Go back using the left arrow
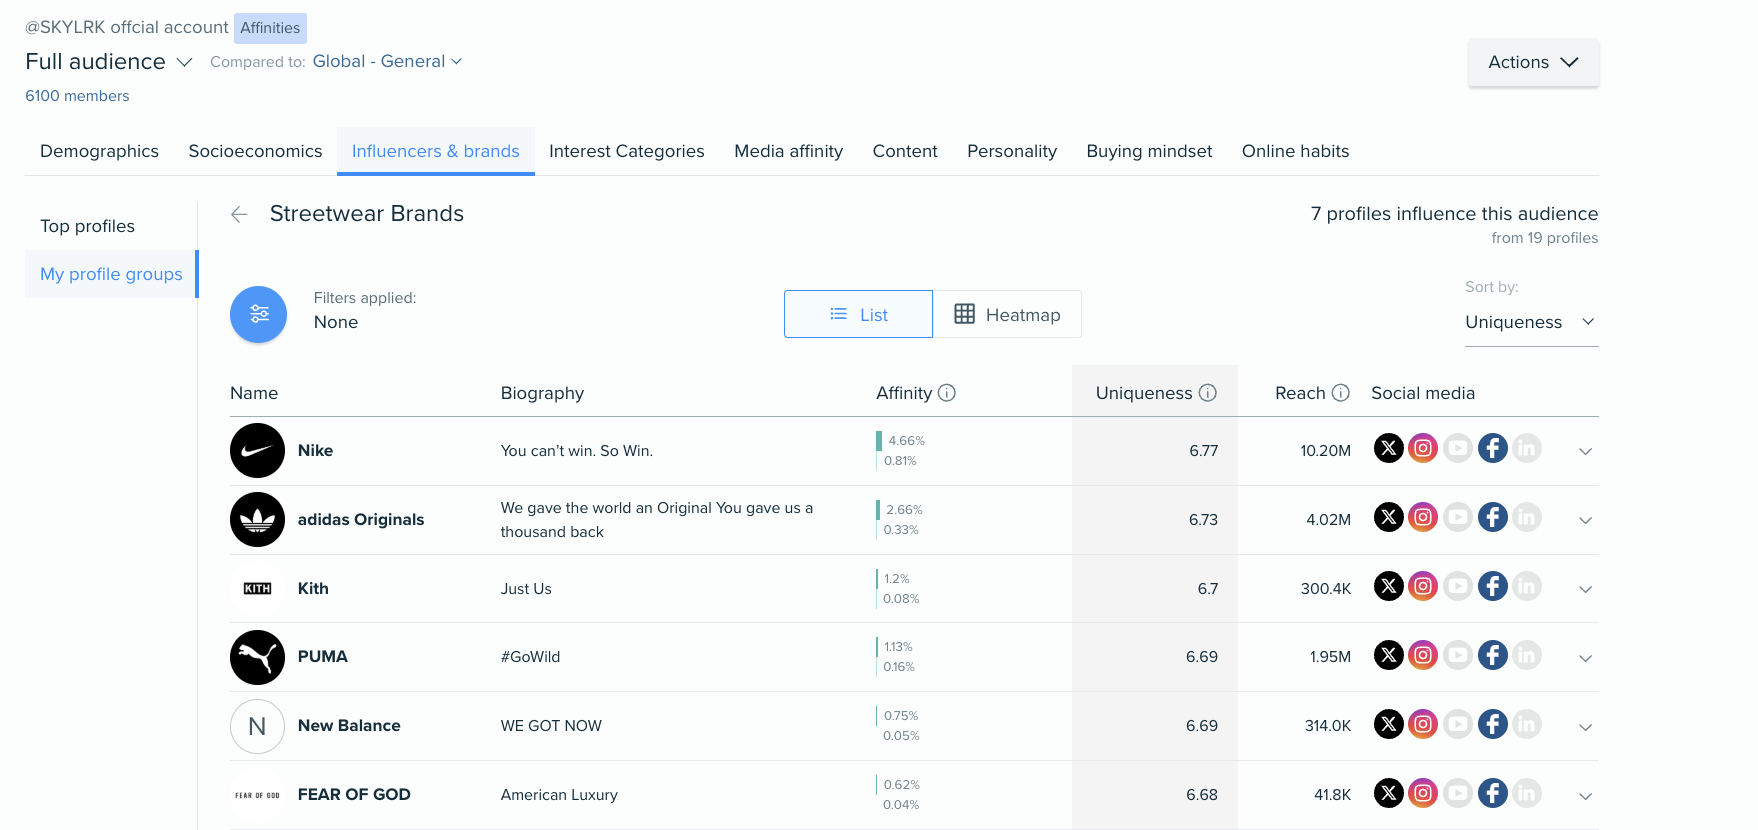1758x830 pixels. 239,214
